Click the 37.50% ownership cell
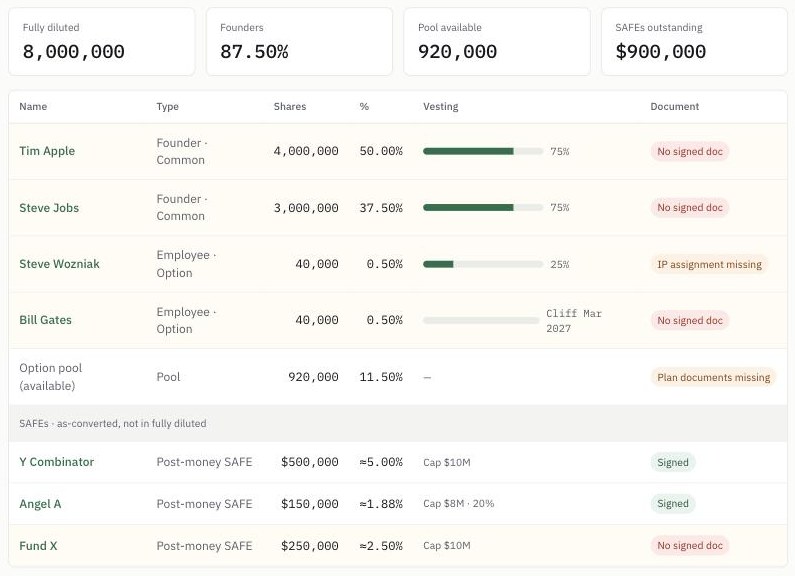Image resolution: width=795 pixels, height=576 pixels. (x=381, y=208)
